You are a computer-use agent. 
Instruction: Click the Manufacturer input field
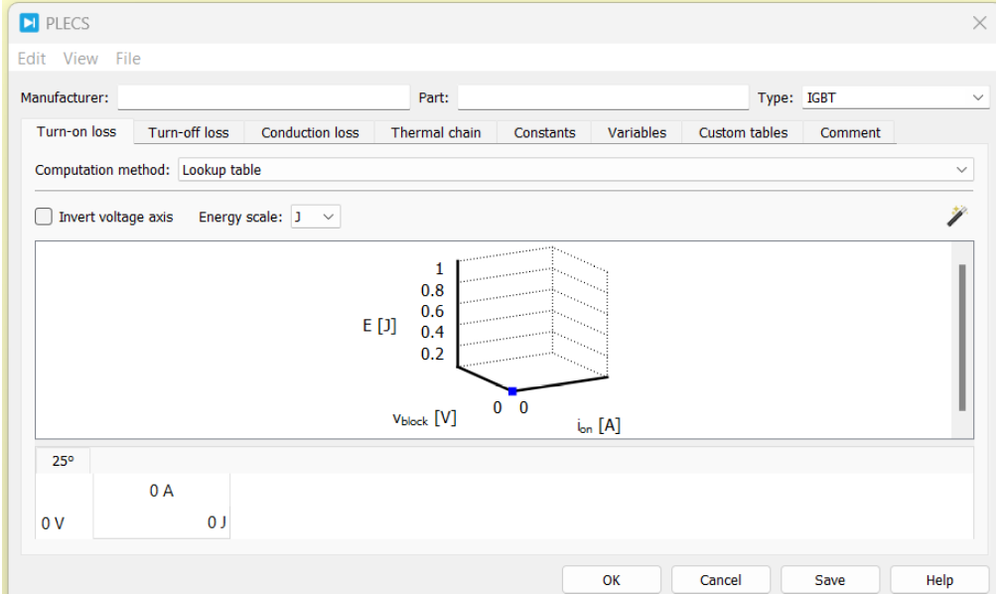click(x=262, y=97)
